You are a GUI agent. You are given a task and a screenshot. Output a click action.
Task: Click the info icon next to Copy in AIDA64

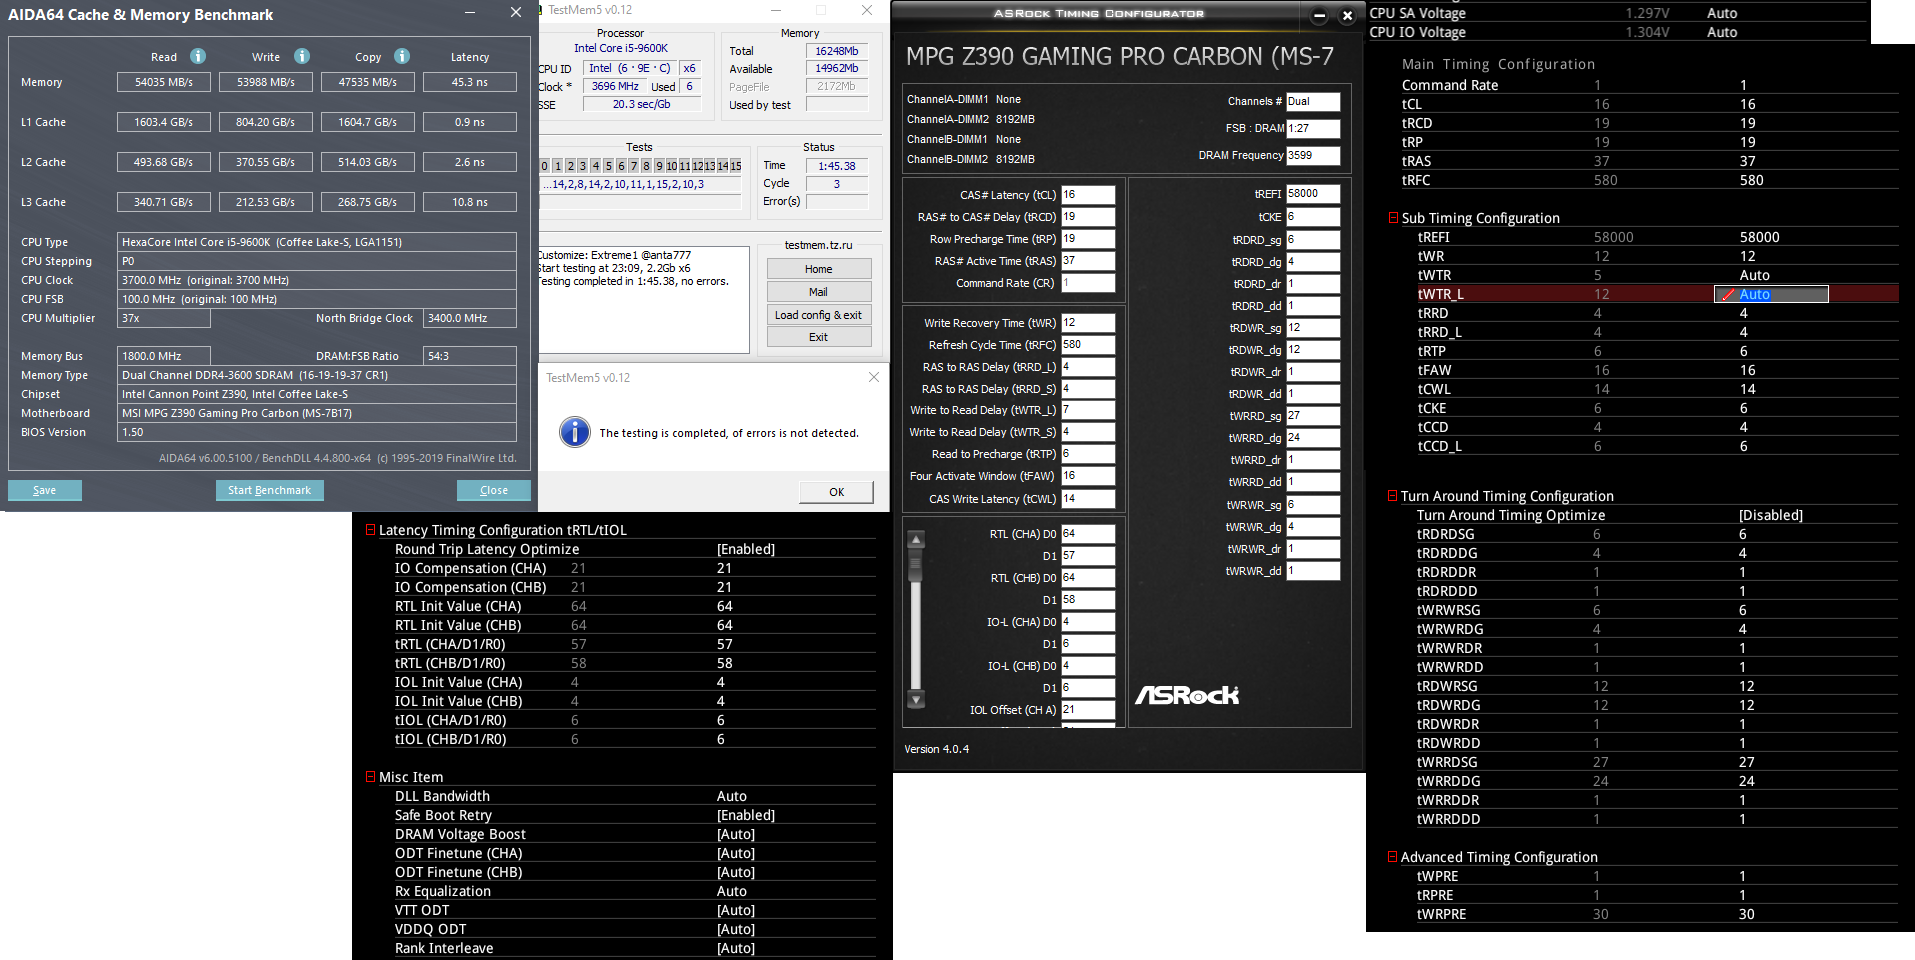click(x=402, y=56)
